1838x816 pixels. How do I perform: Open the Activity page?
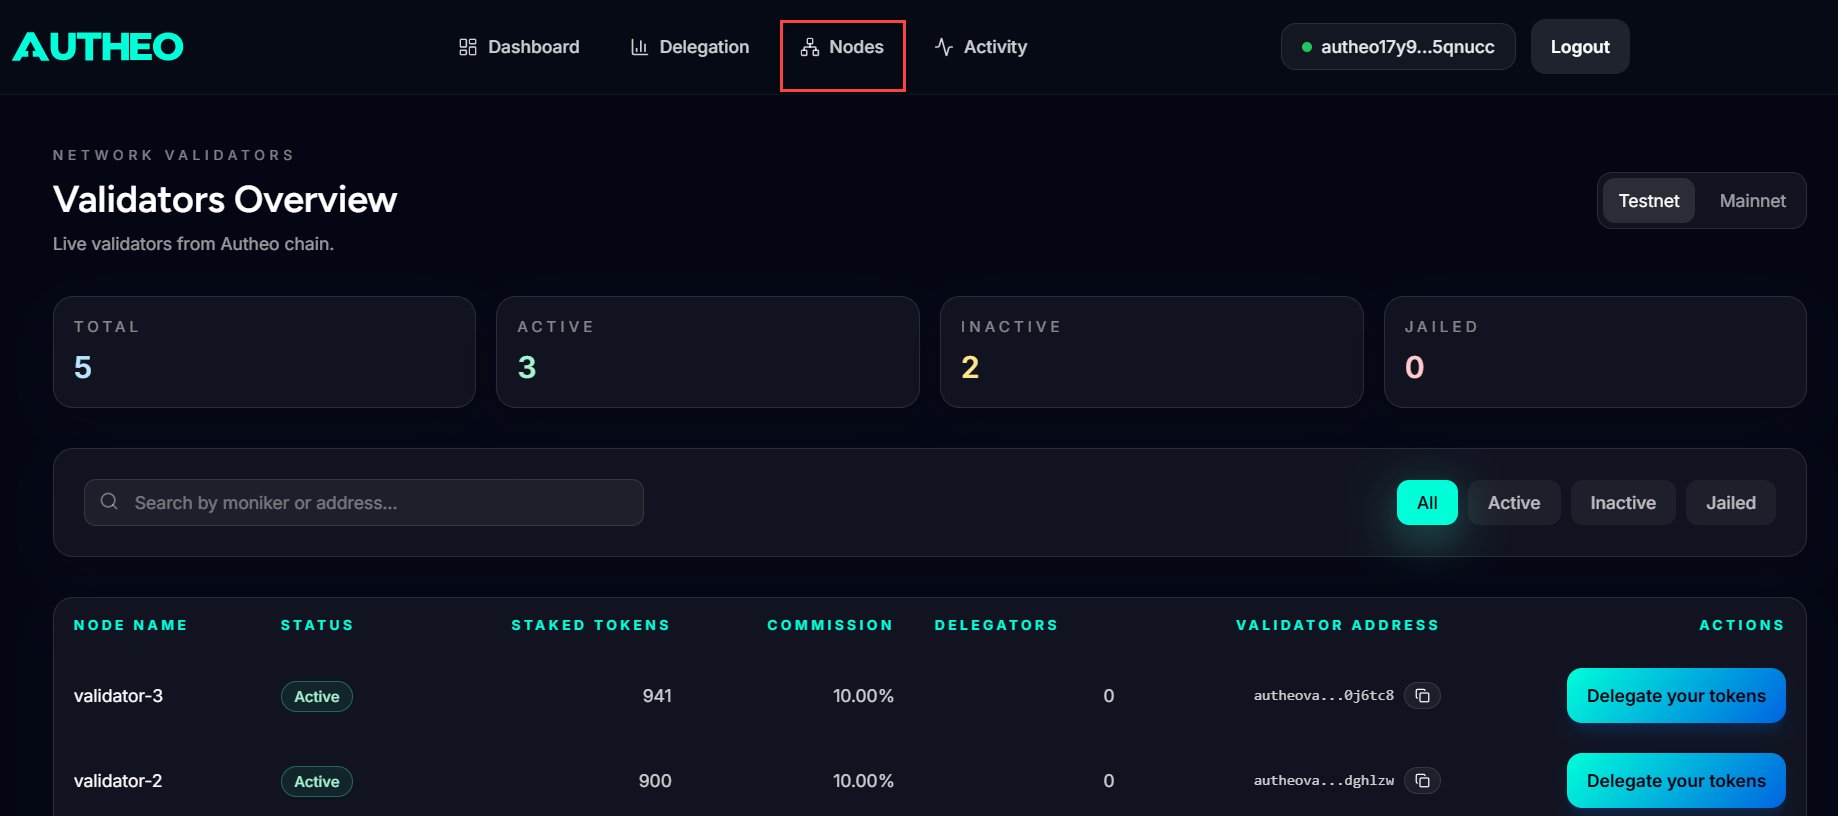tap(980, 47)
